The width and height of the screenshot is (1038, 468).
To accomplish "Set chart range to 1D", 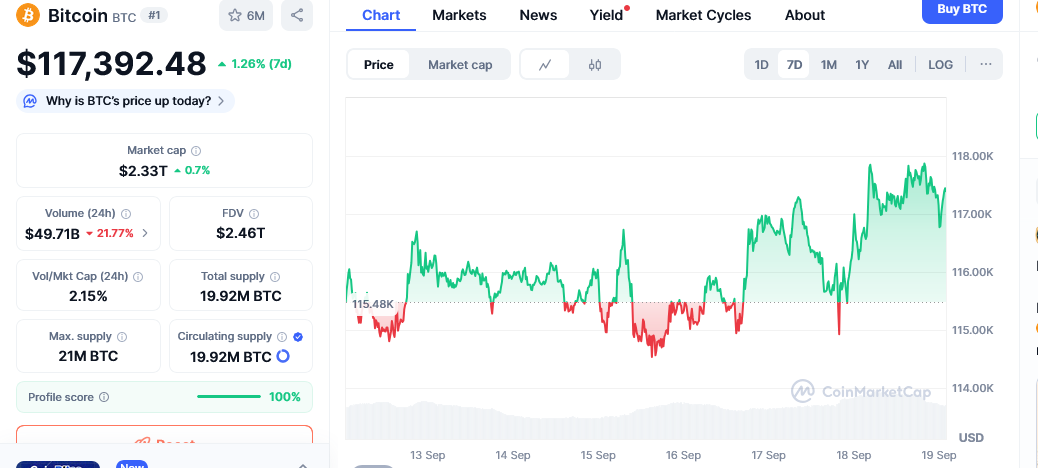I will tap(761, 64).
